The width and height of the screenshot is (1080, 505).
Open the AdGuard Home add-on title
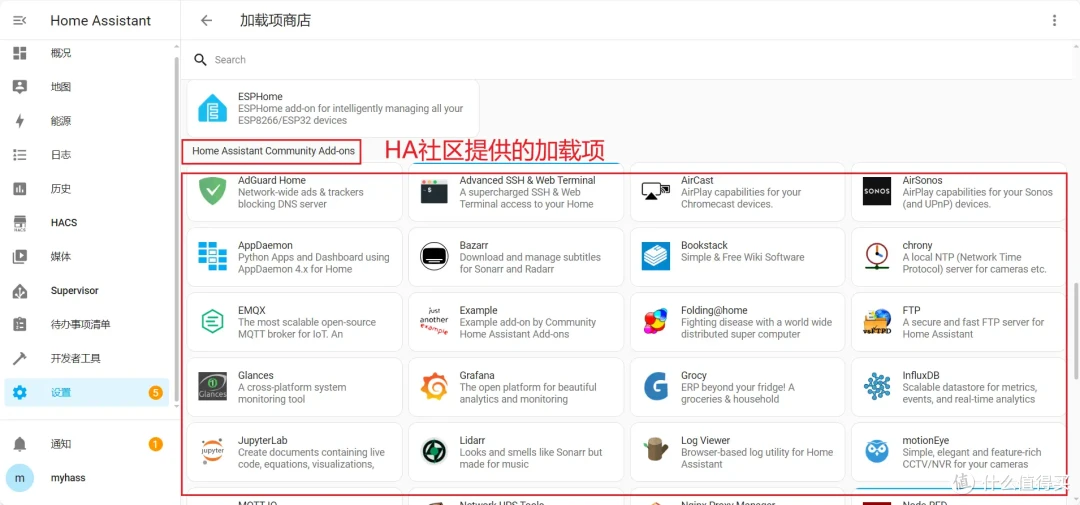click(271, 180)
